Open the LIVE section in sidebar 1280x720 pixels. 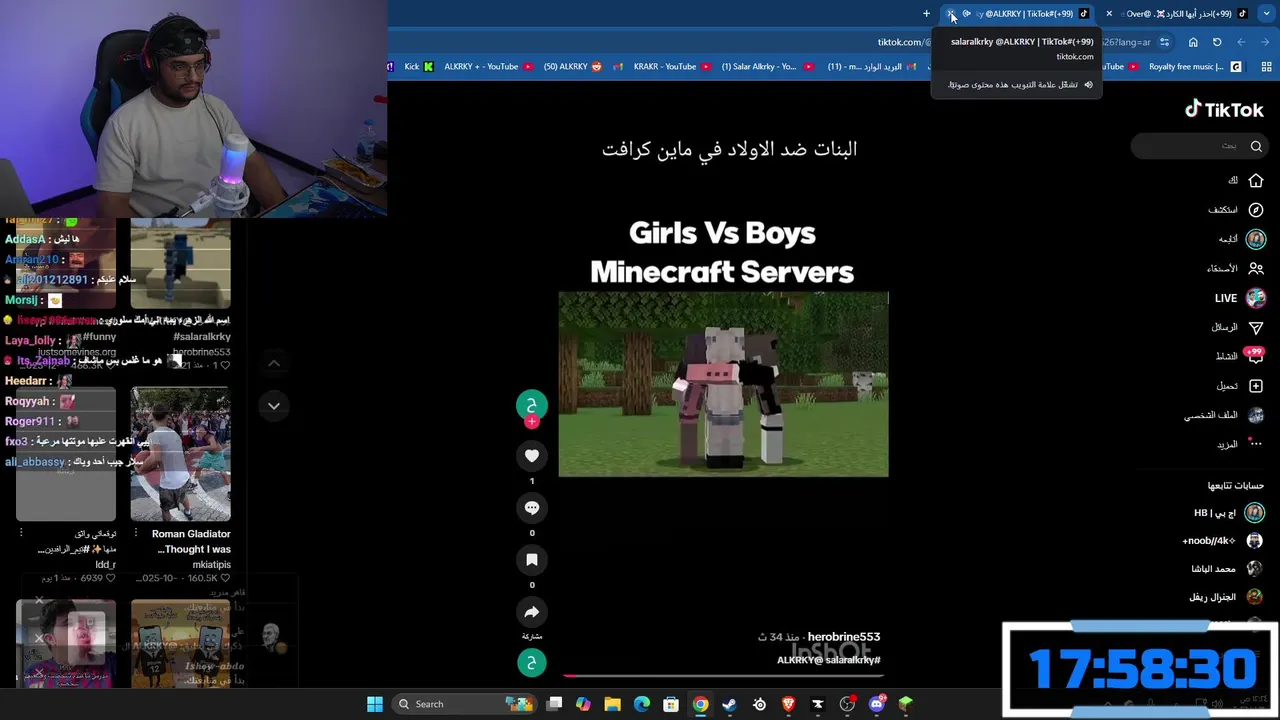click(x=1241, y=298)
